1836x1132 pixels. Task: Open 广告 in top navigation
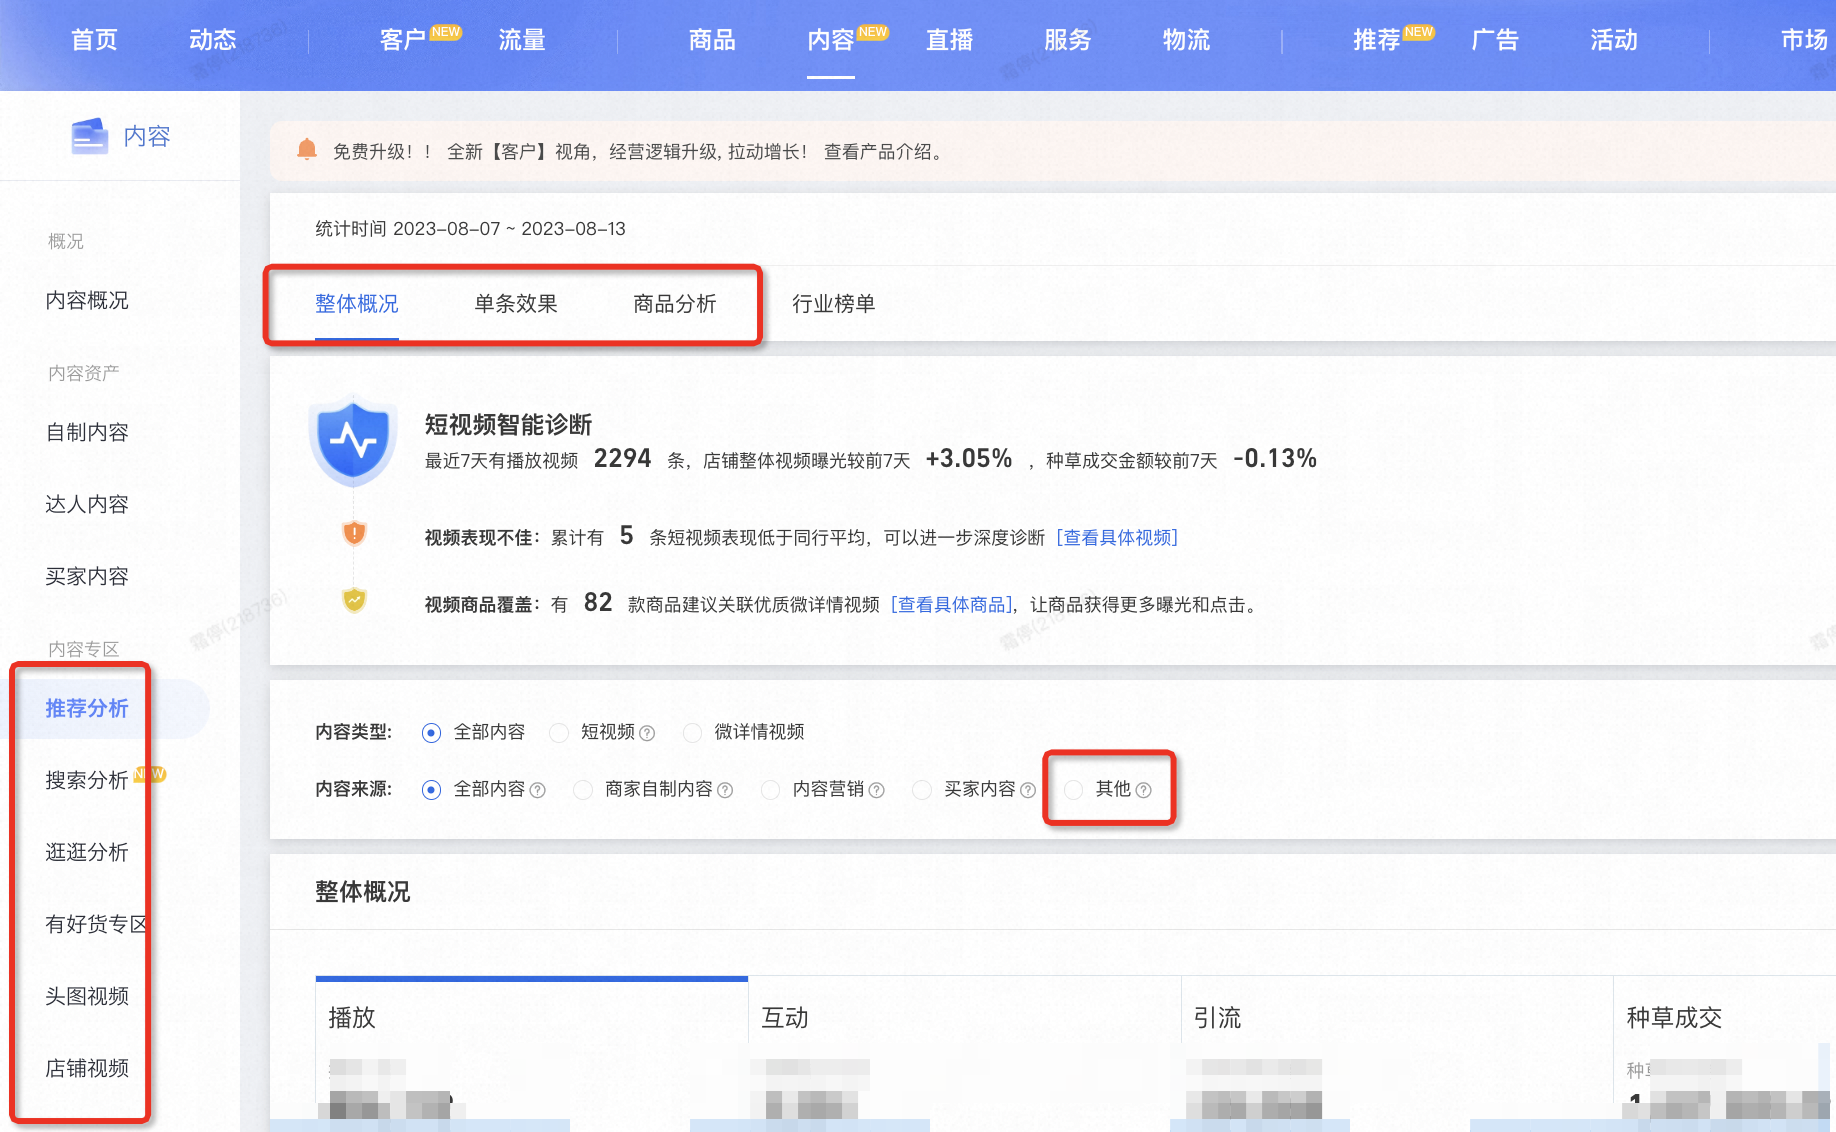pos(1496,40)
